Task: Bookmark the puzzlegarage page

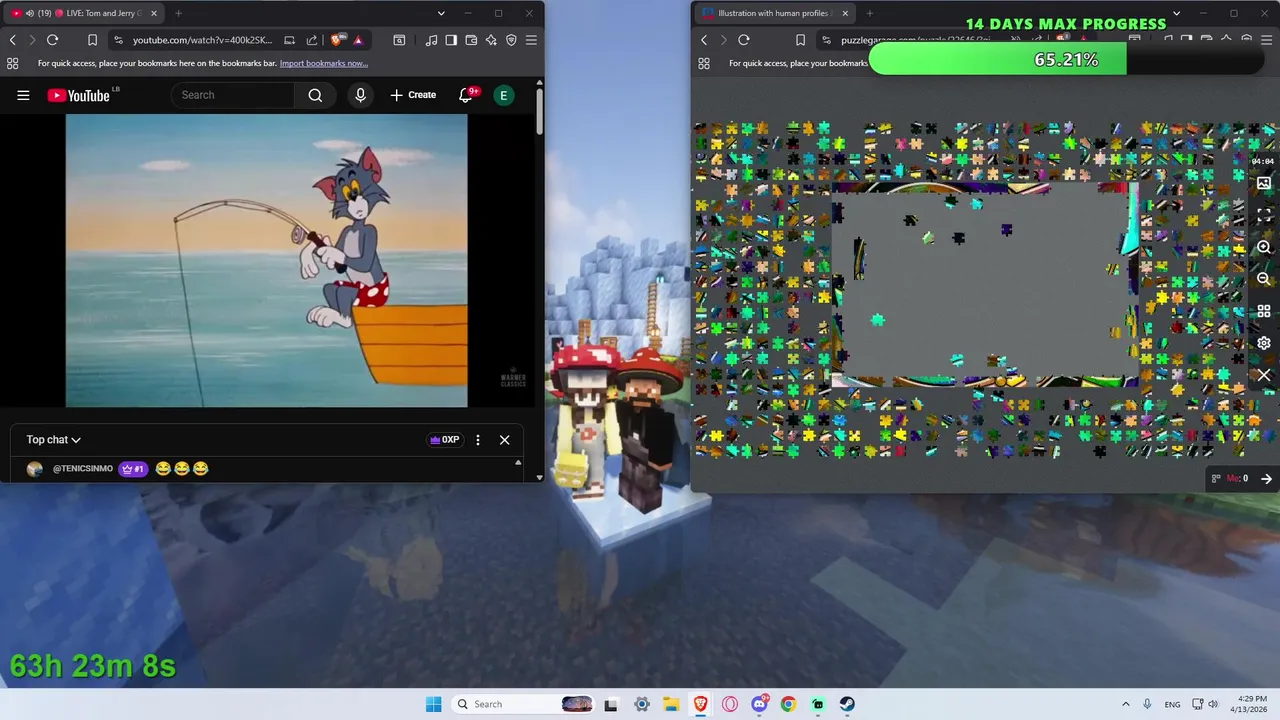Action: (x=800, y=40)
